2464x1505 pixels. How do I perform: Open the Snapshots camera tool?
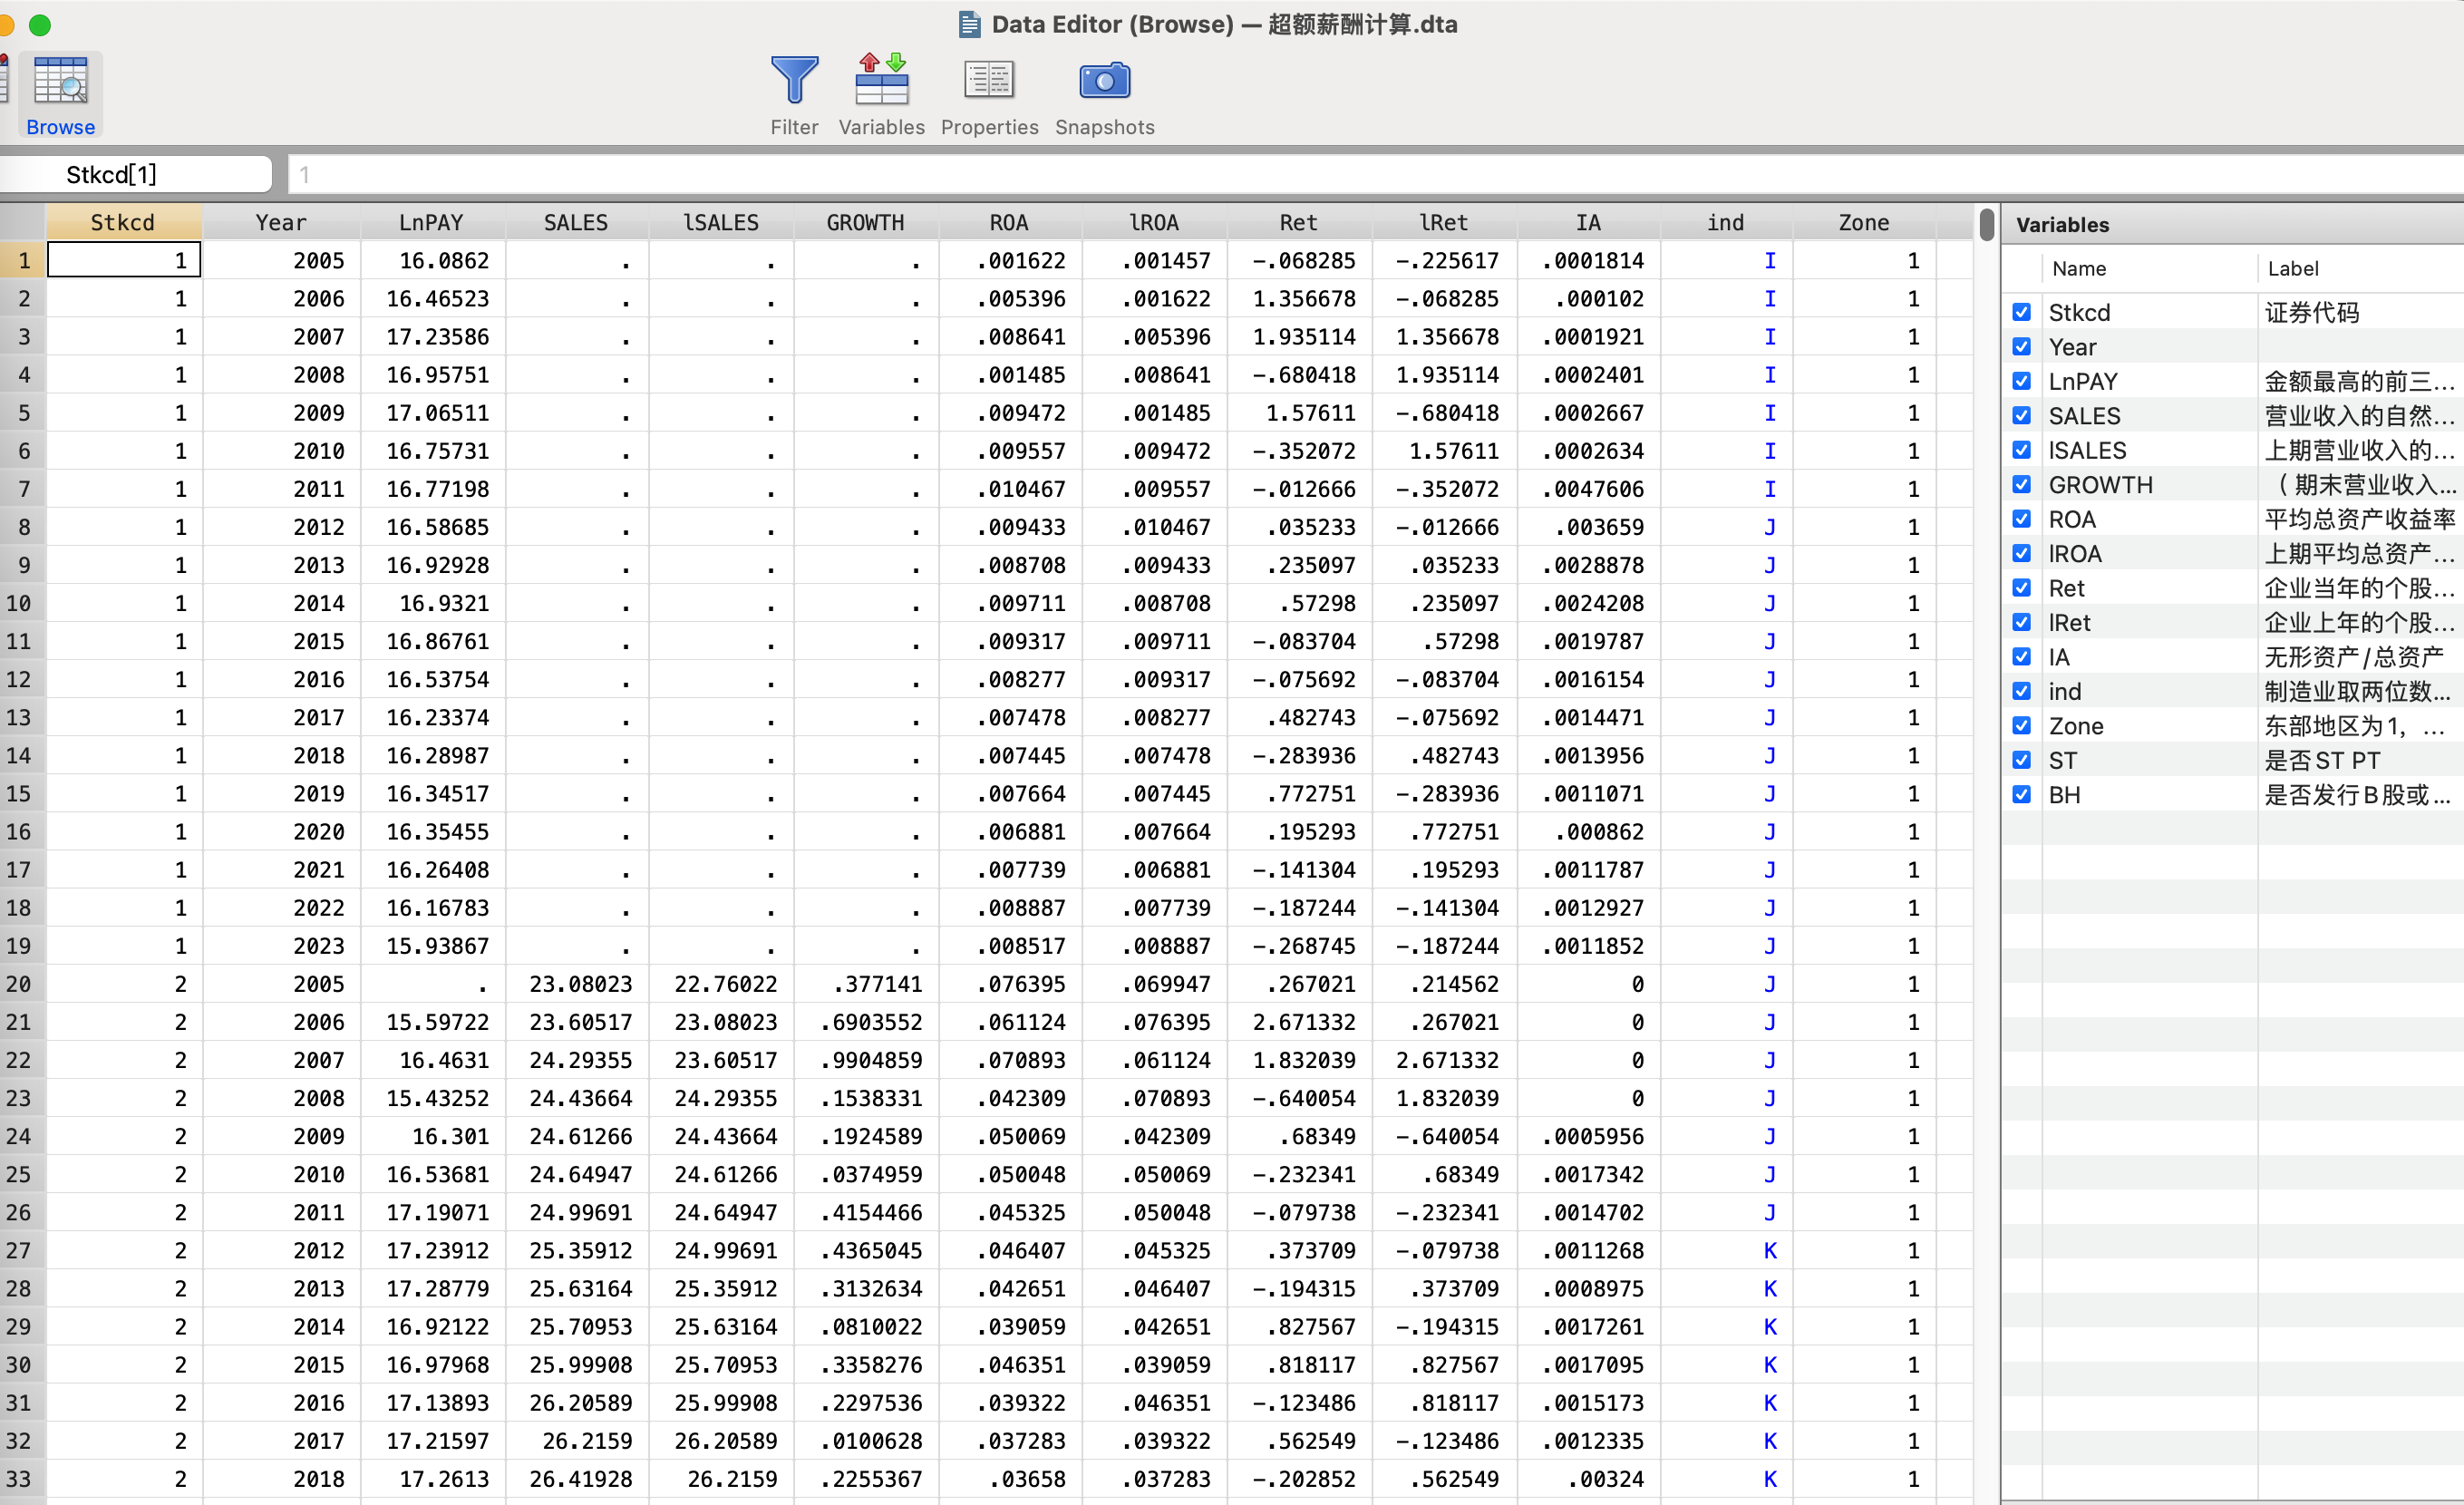point(1104,82)
